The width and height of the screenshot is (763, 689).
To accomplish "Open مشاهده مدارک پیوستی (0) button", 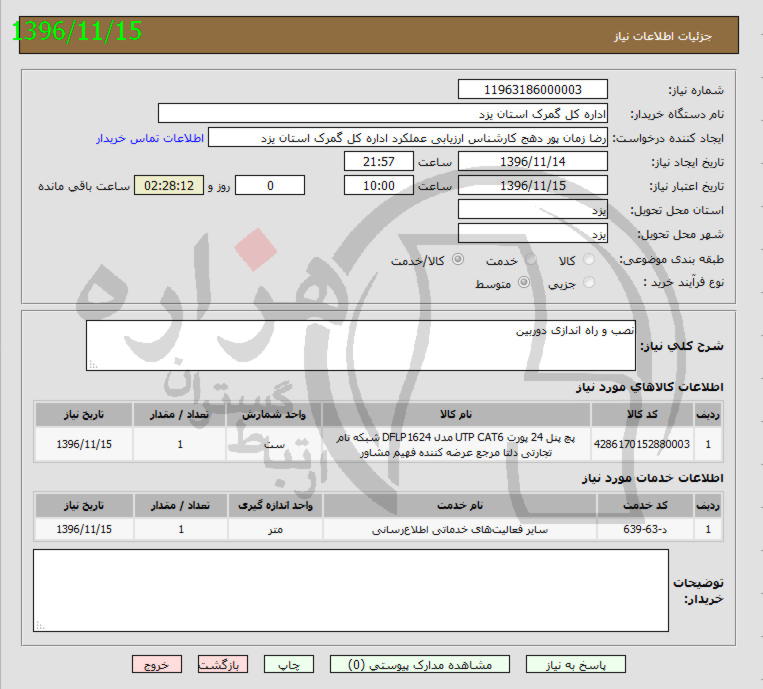I will pos(420,665).
